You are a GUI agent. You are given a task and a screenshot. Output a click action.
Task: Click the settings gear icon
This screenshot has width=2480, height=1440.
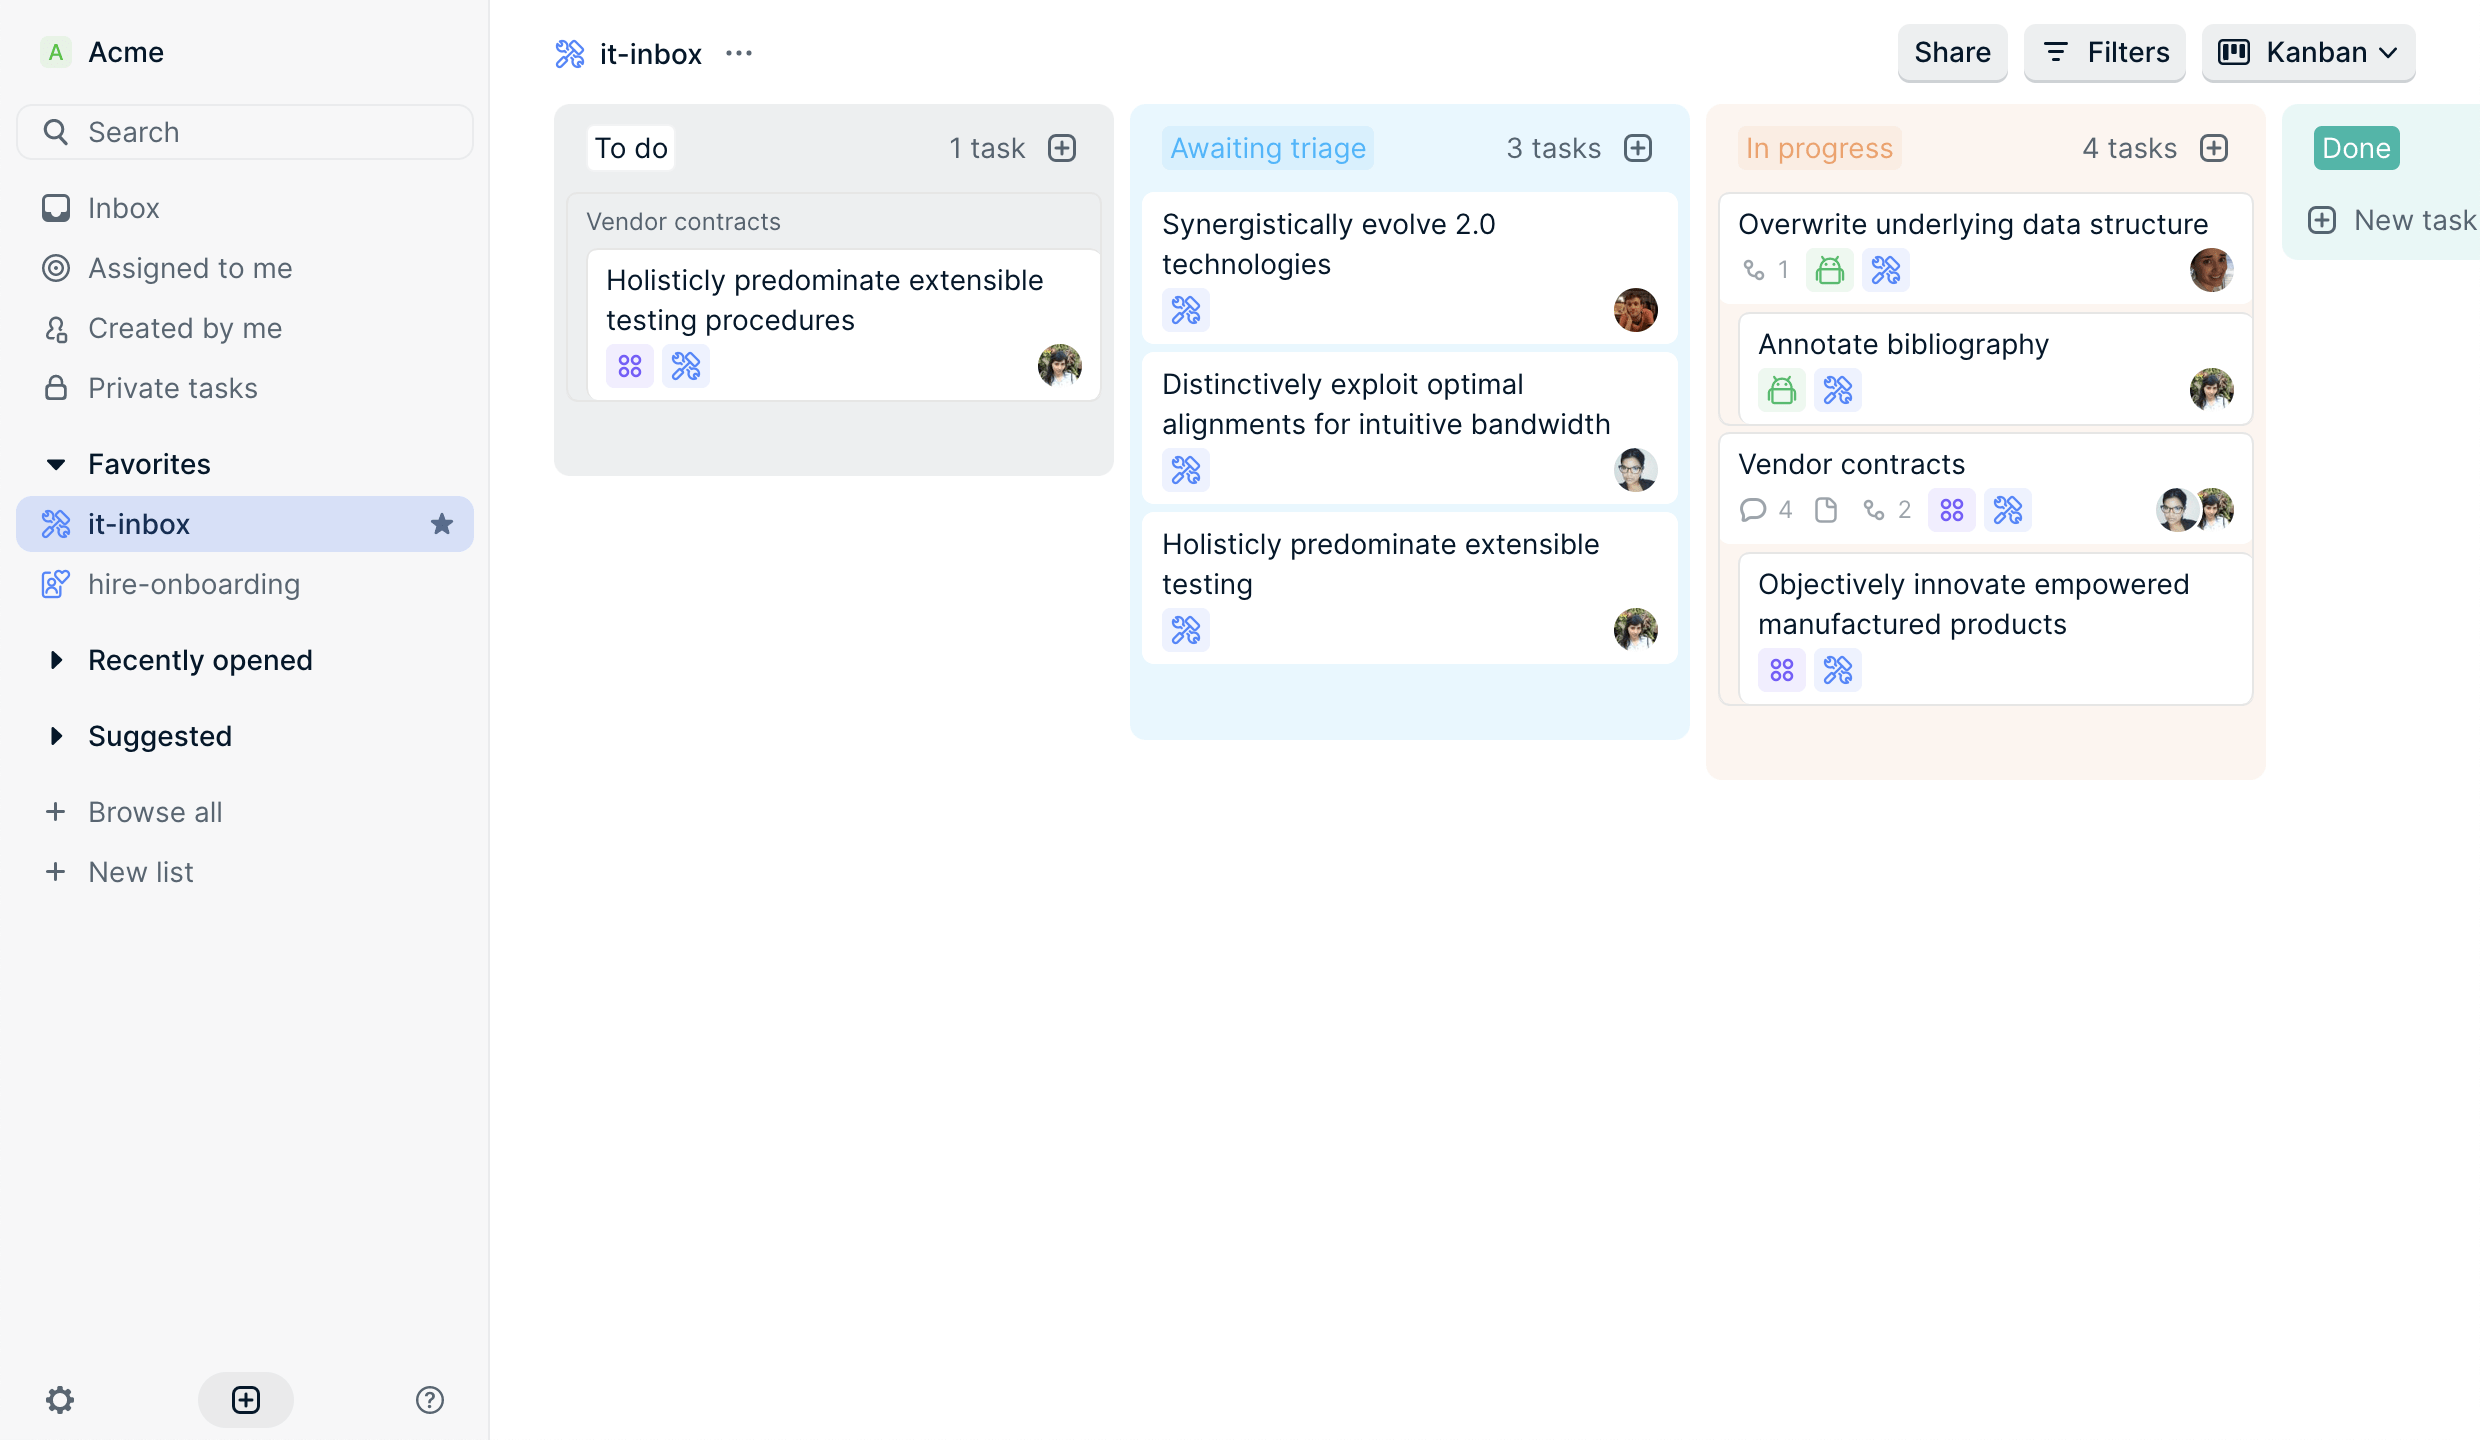(60, 1400)
